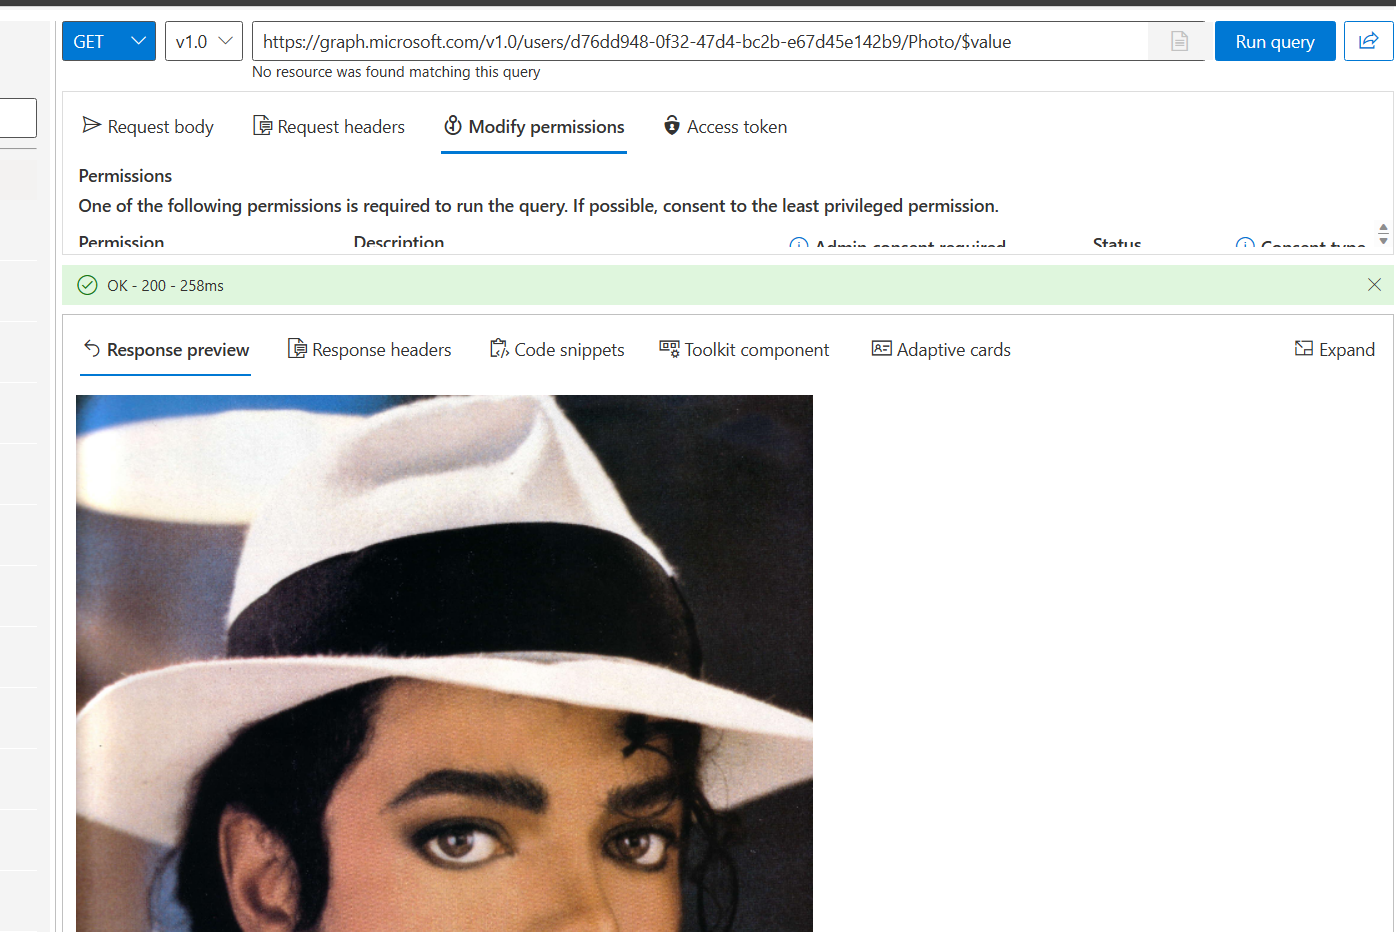
Task: Click the document icon in query box
Action: 1179,41
